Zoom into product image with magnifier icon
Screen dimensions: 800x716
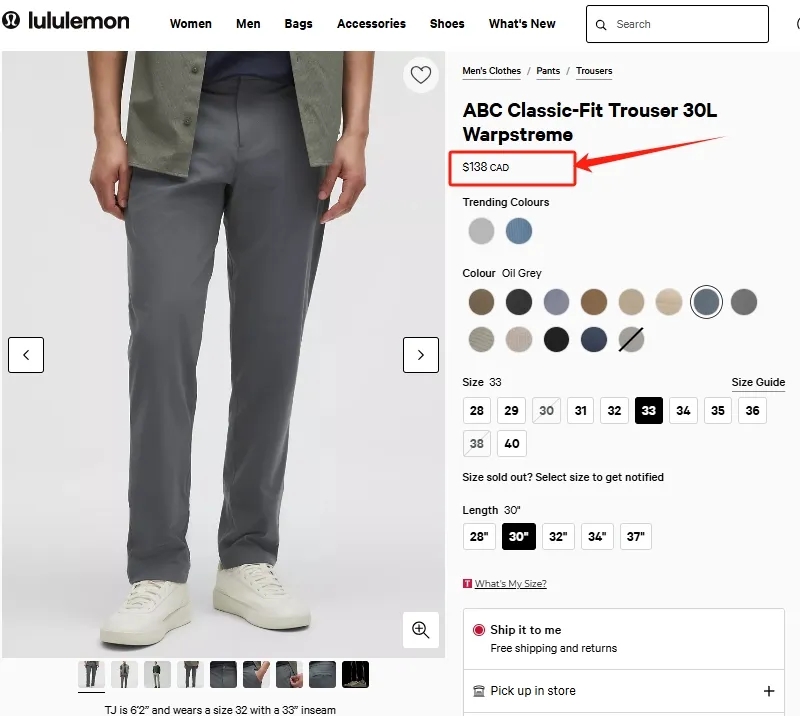420,629
